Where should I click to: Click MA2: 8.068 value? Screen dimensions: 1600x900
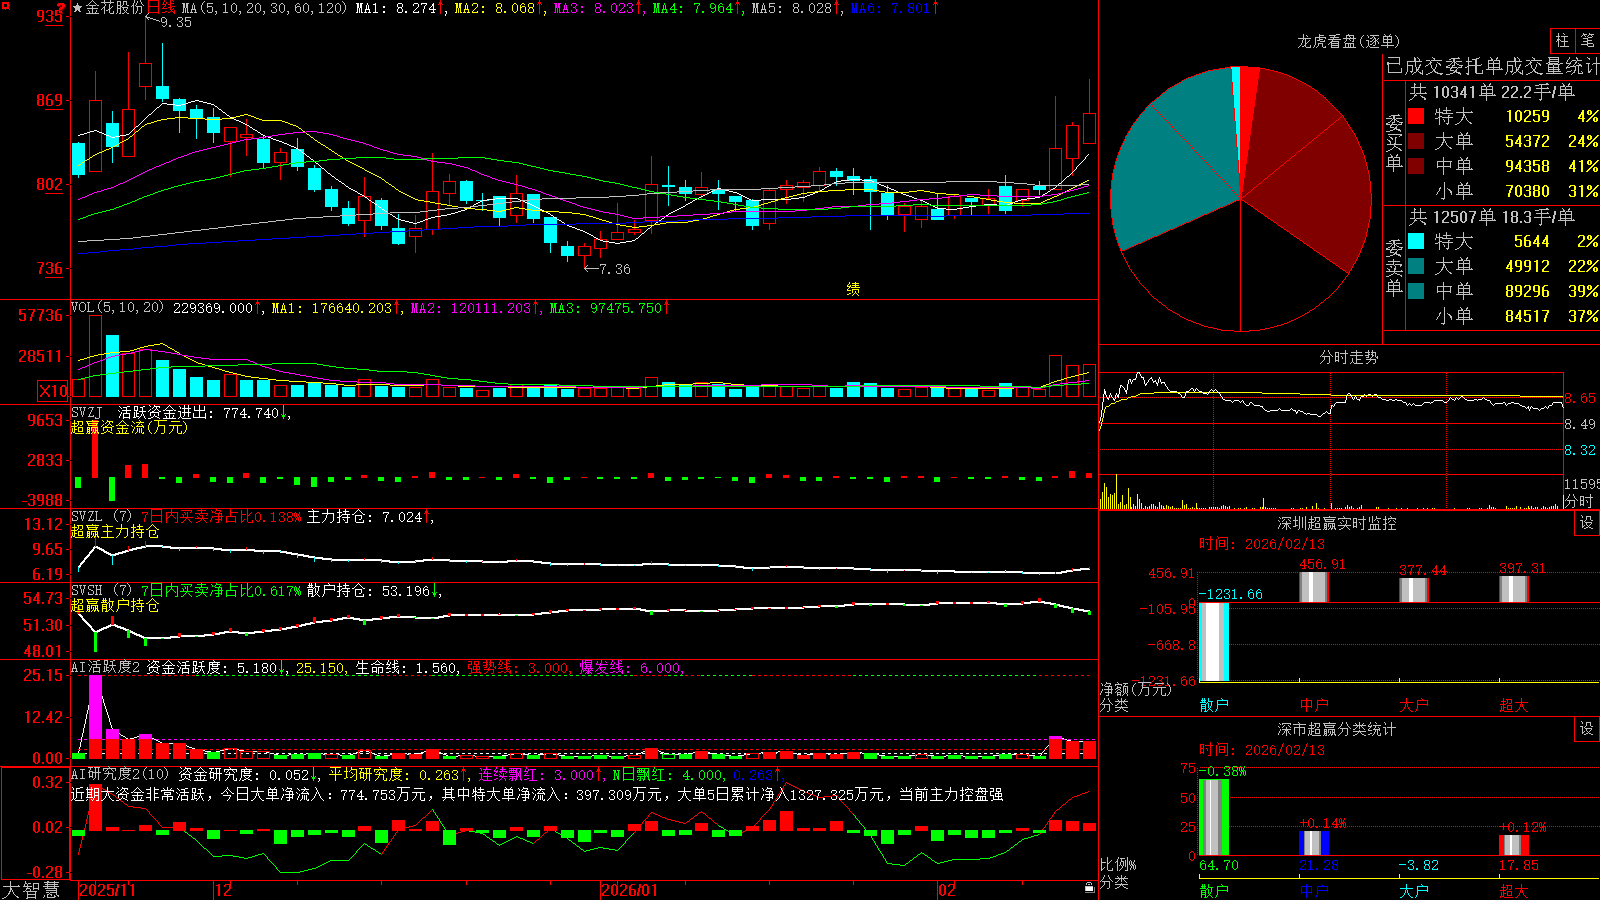click(498, 8)
